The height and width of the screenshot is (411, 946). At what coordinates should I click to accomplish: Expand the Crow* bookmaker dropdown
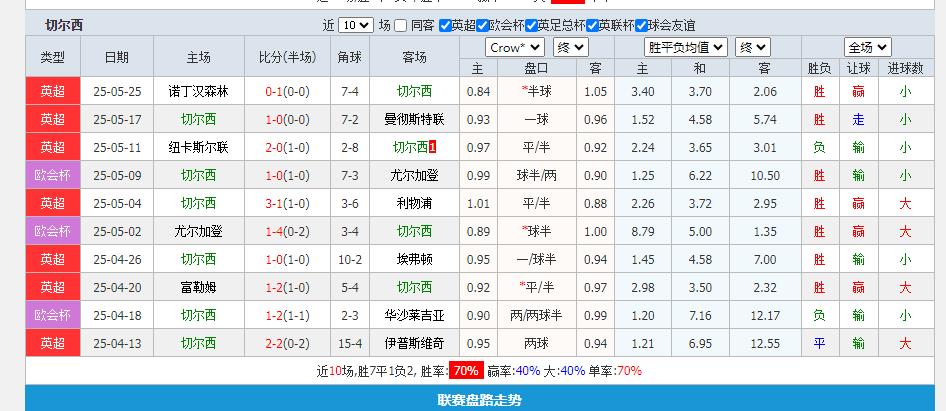pyautogui.click(x=514, y=47)
